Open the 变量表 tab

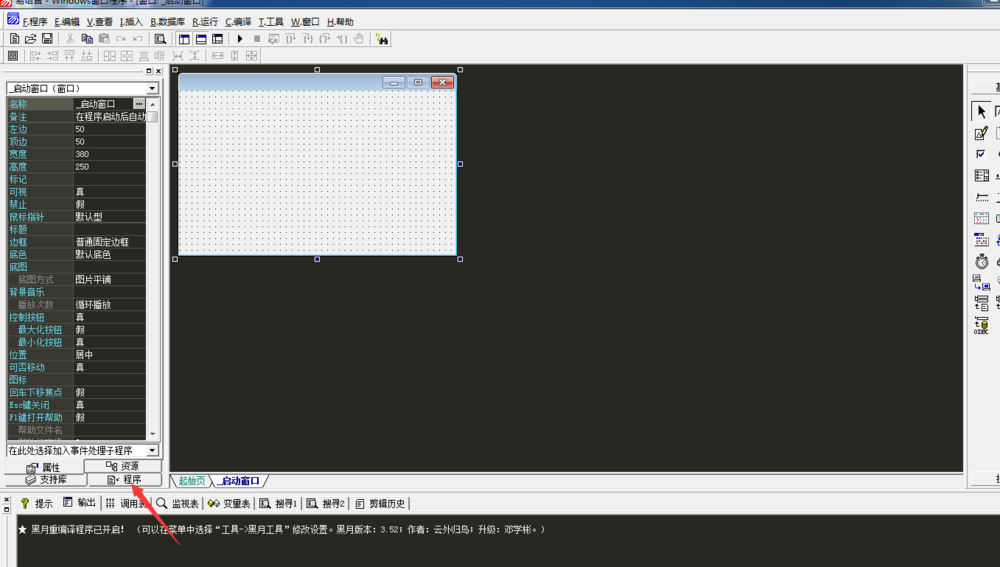(229, 503)
